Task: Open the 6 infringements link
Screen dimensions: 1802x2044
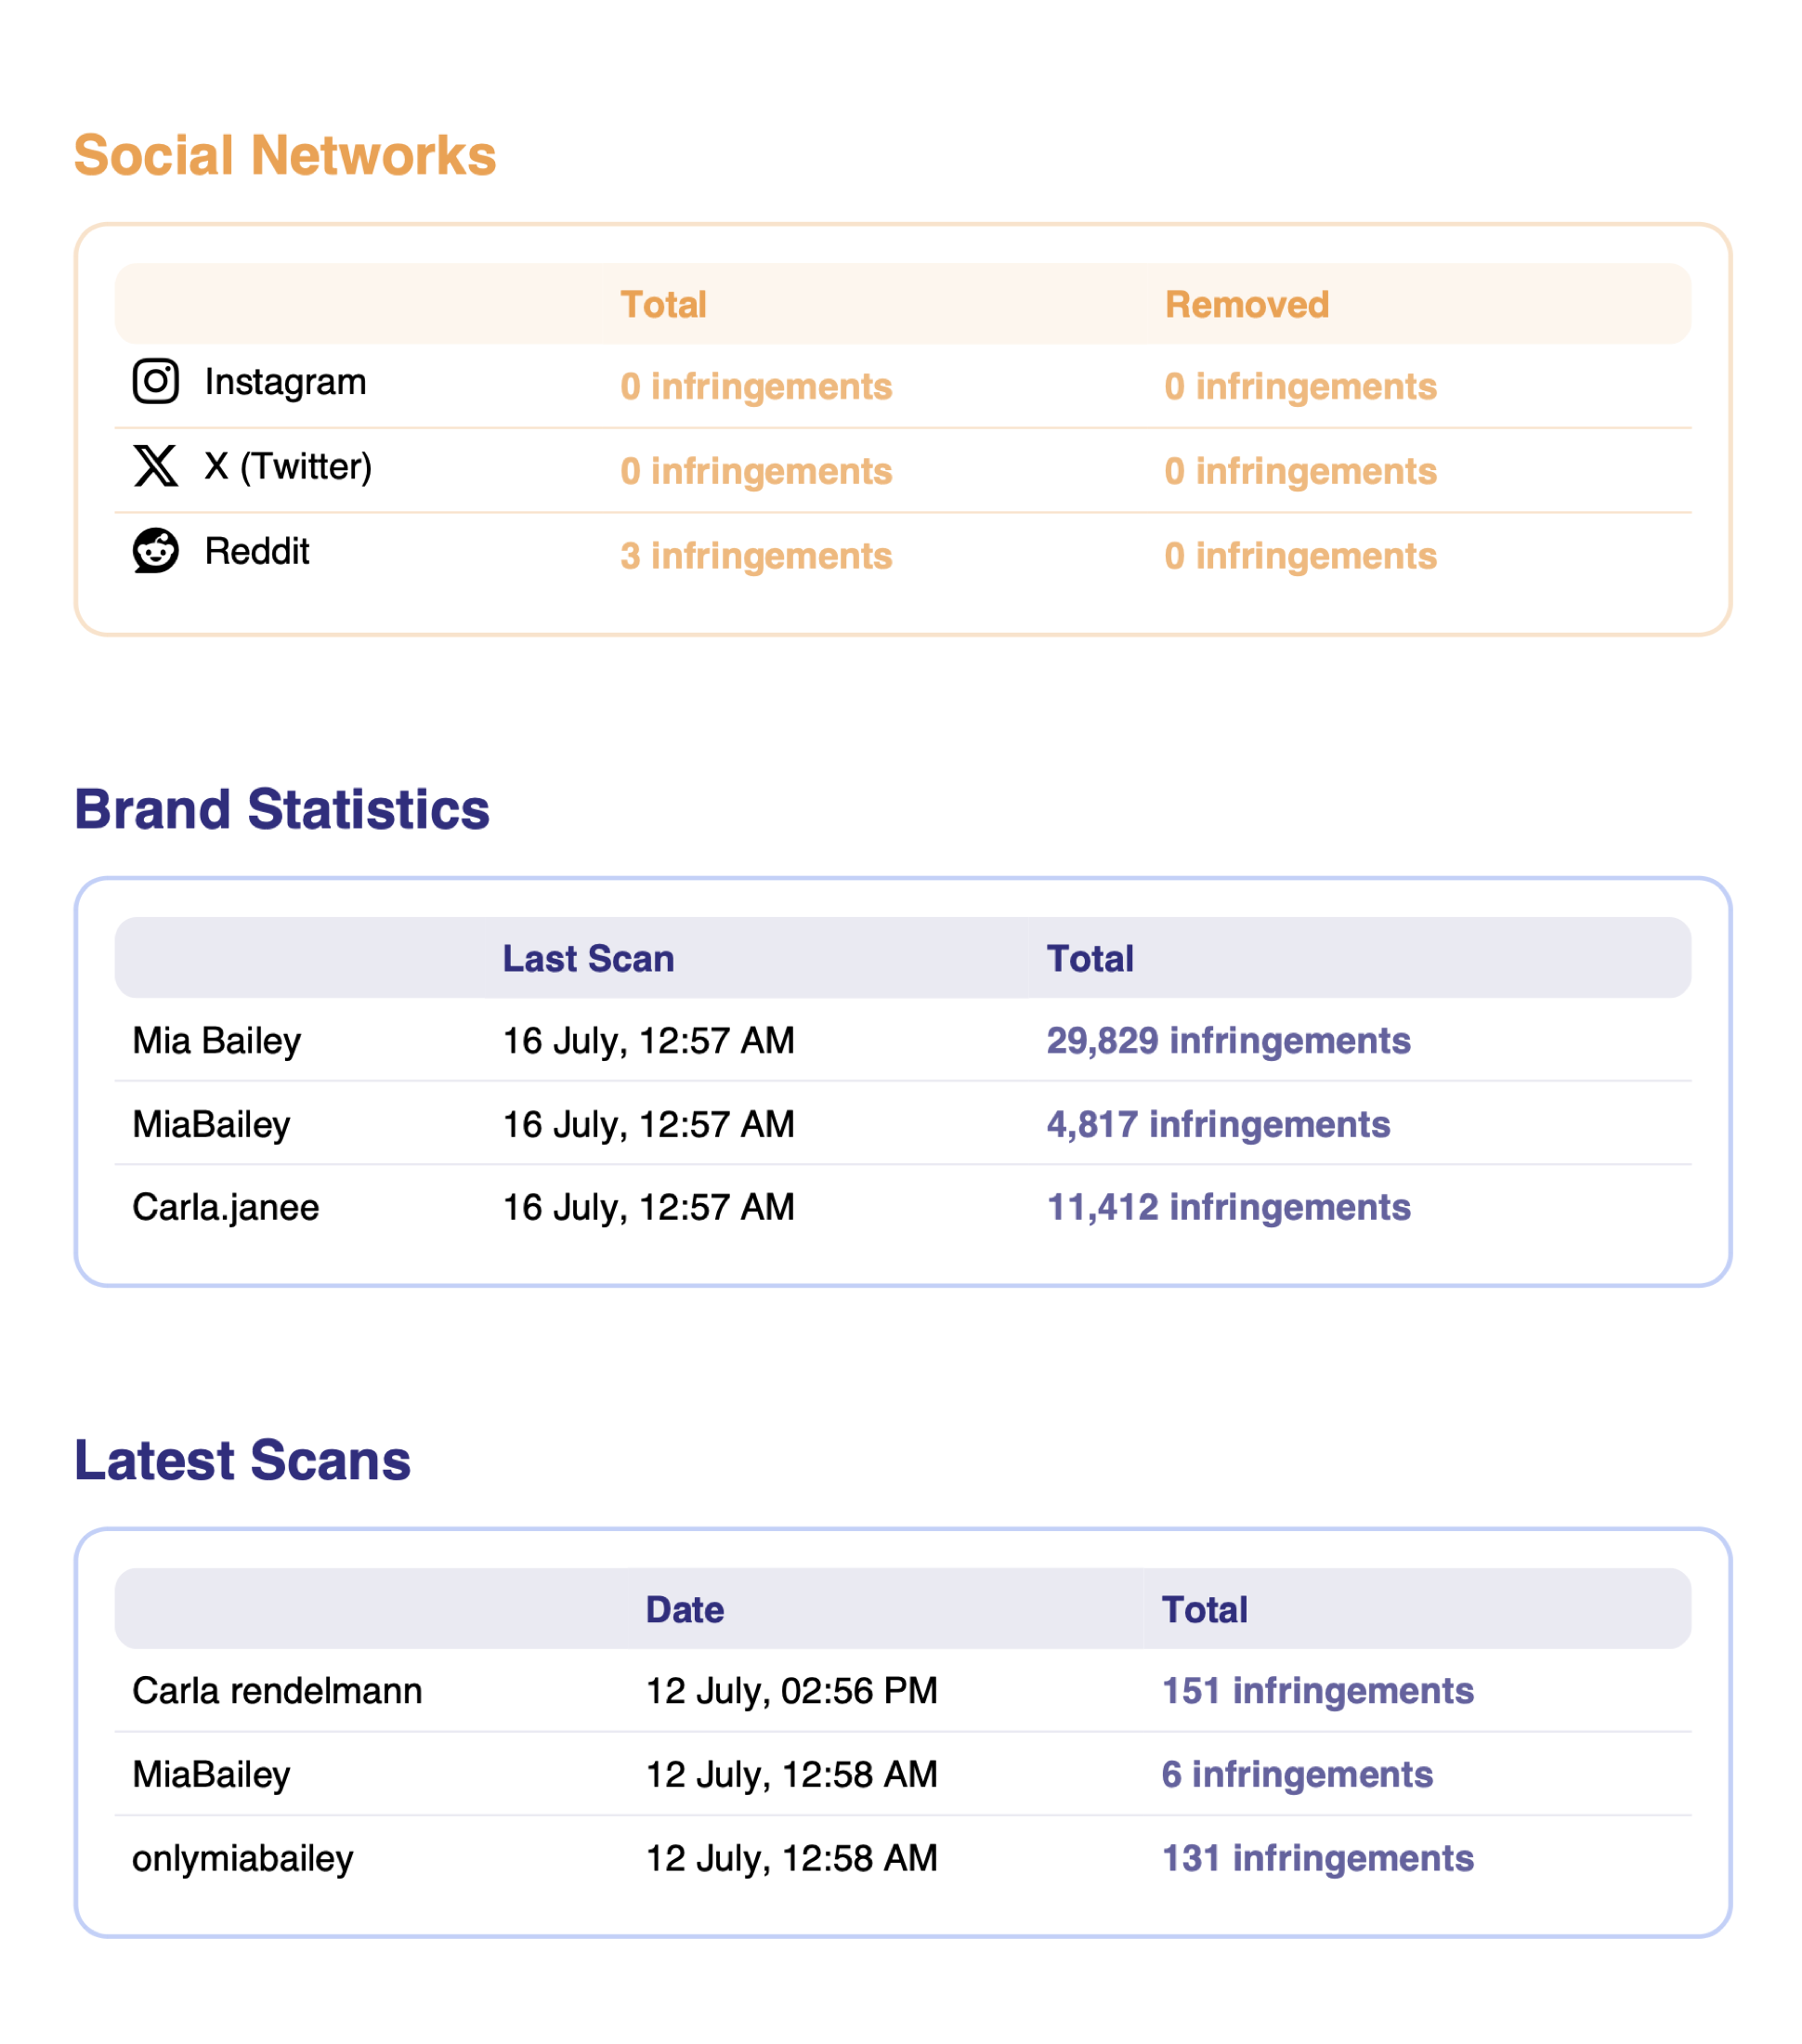Action: pyautogui.click(x=1297, y=1775)
